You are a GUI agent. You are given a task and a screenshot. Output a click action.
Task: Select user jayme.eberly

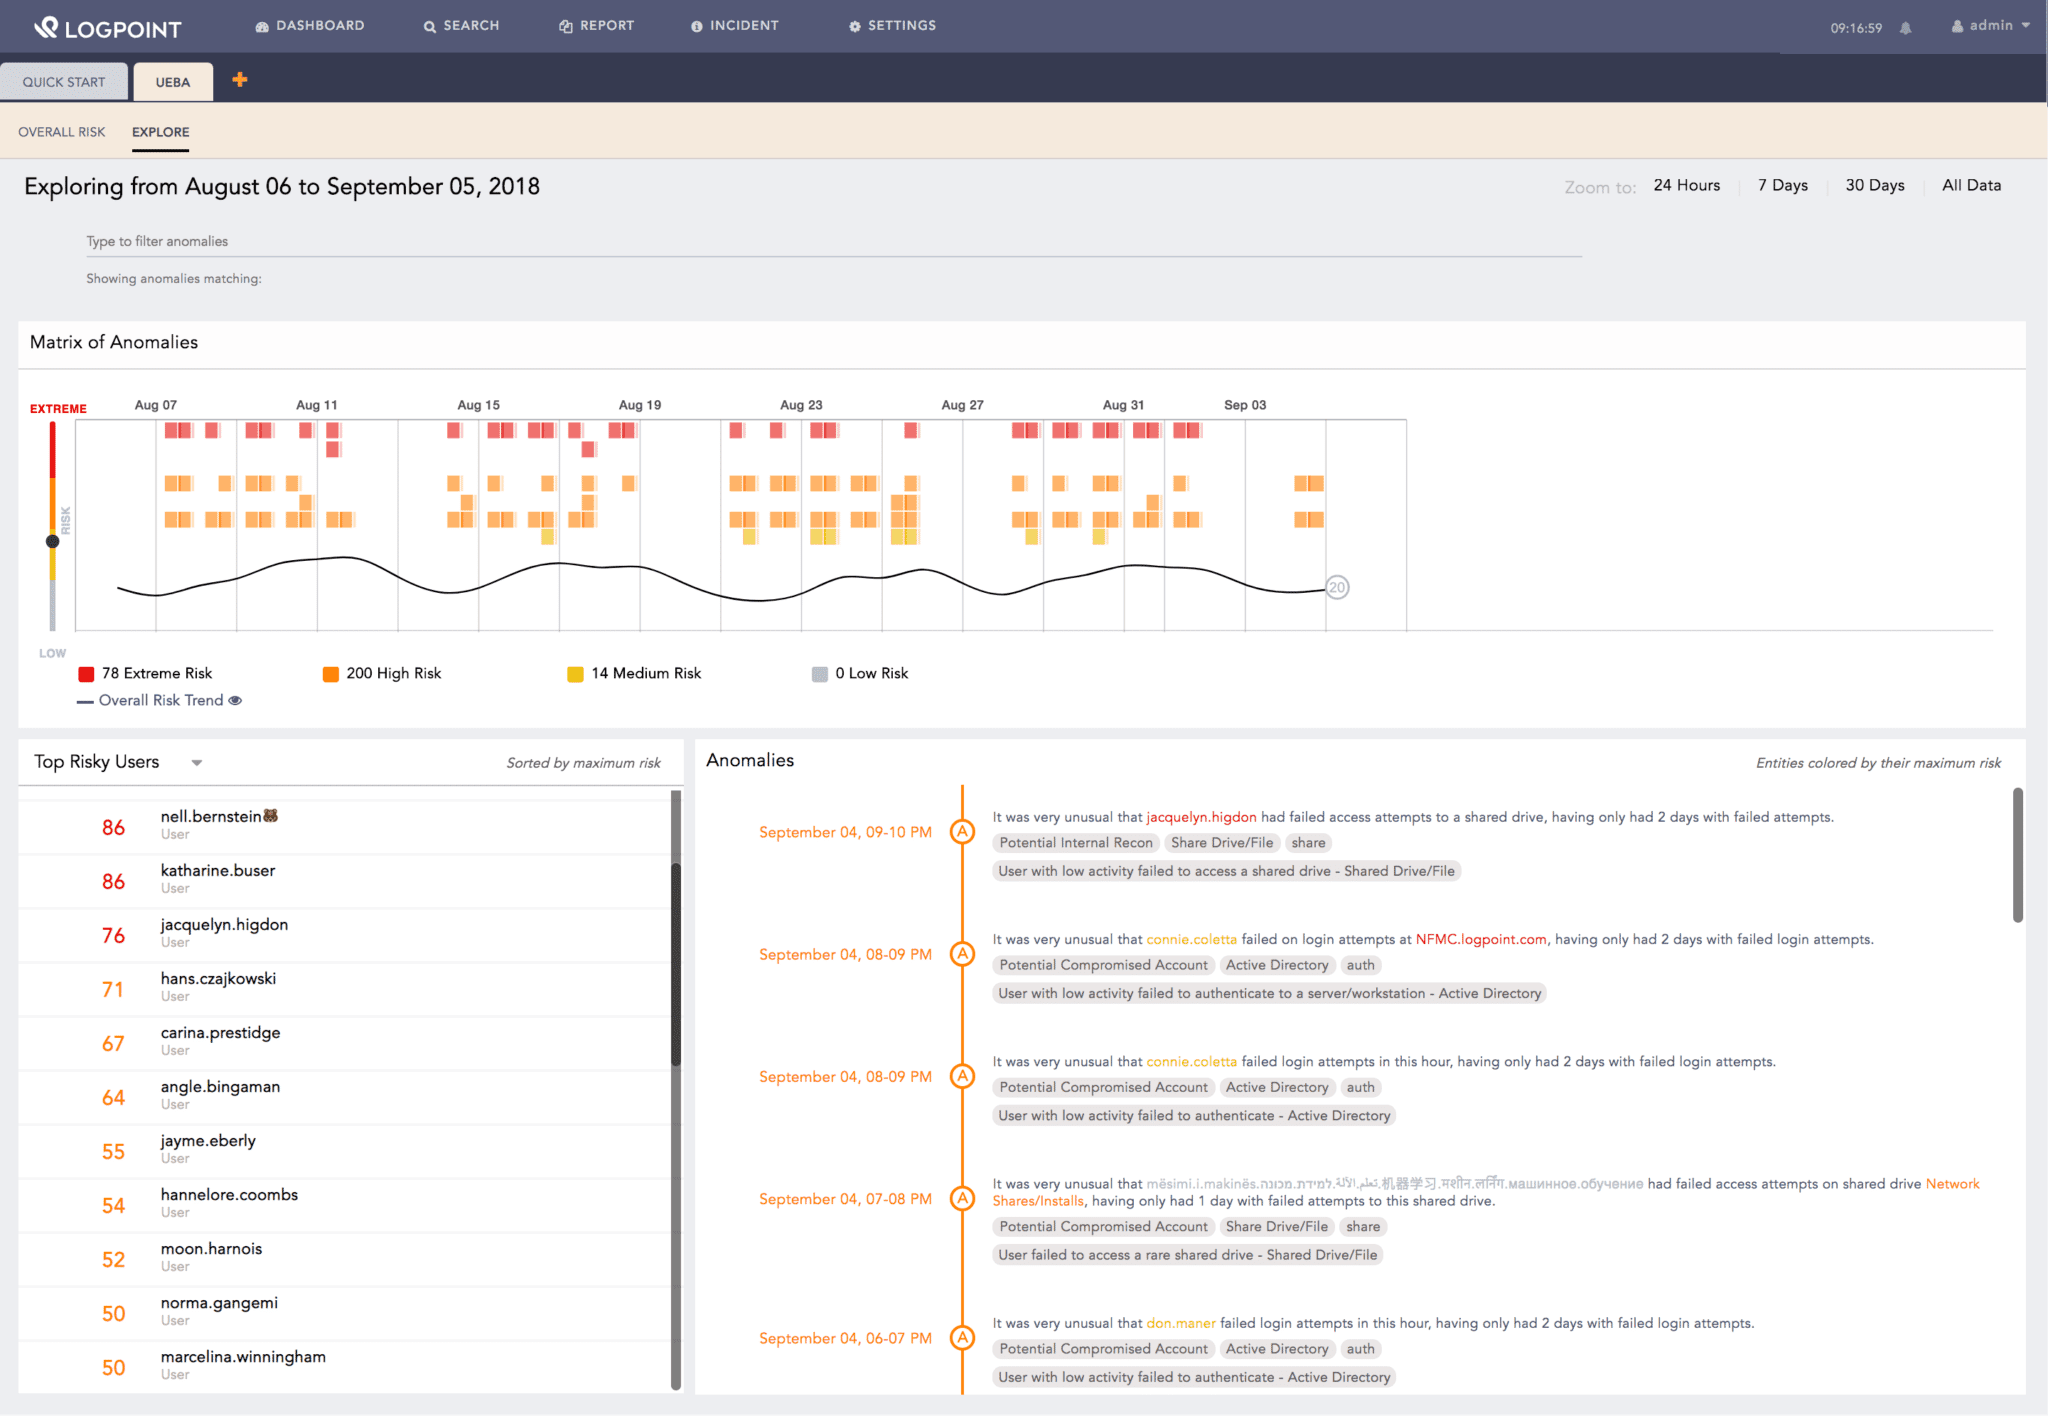click(344, 1151)
